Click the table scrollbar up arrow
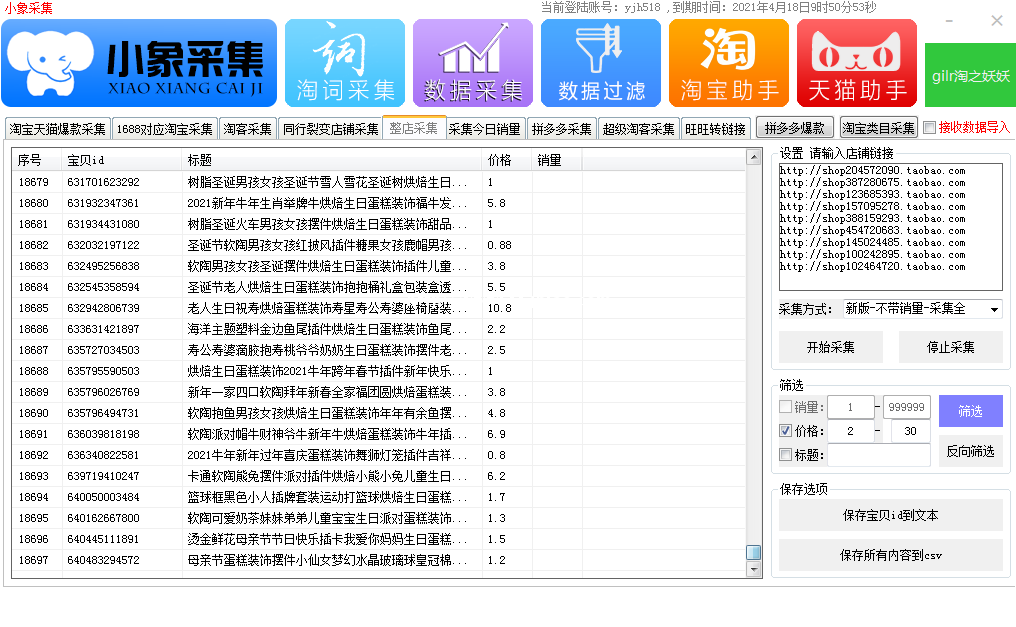The height and width of the screenshot is (627, 1016). (754, 157)
